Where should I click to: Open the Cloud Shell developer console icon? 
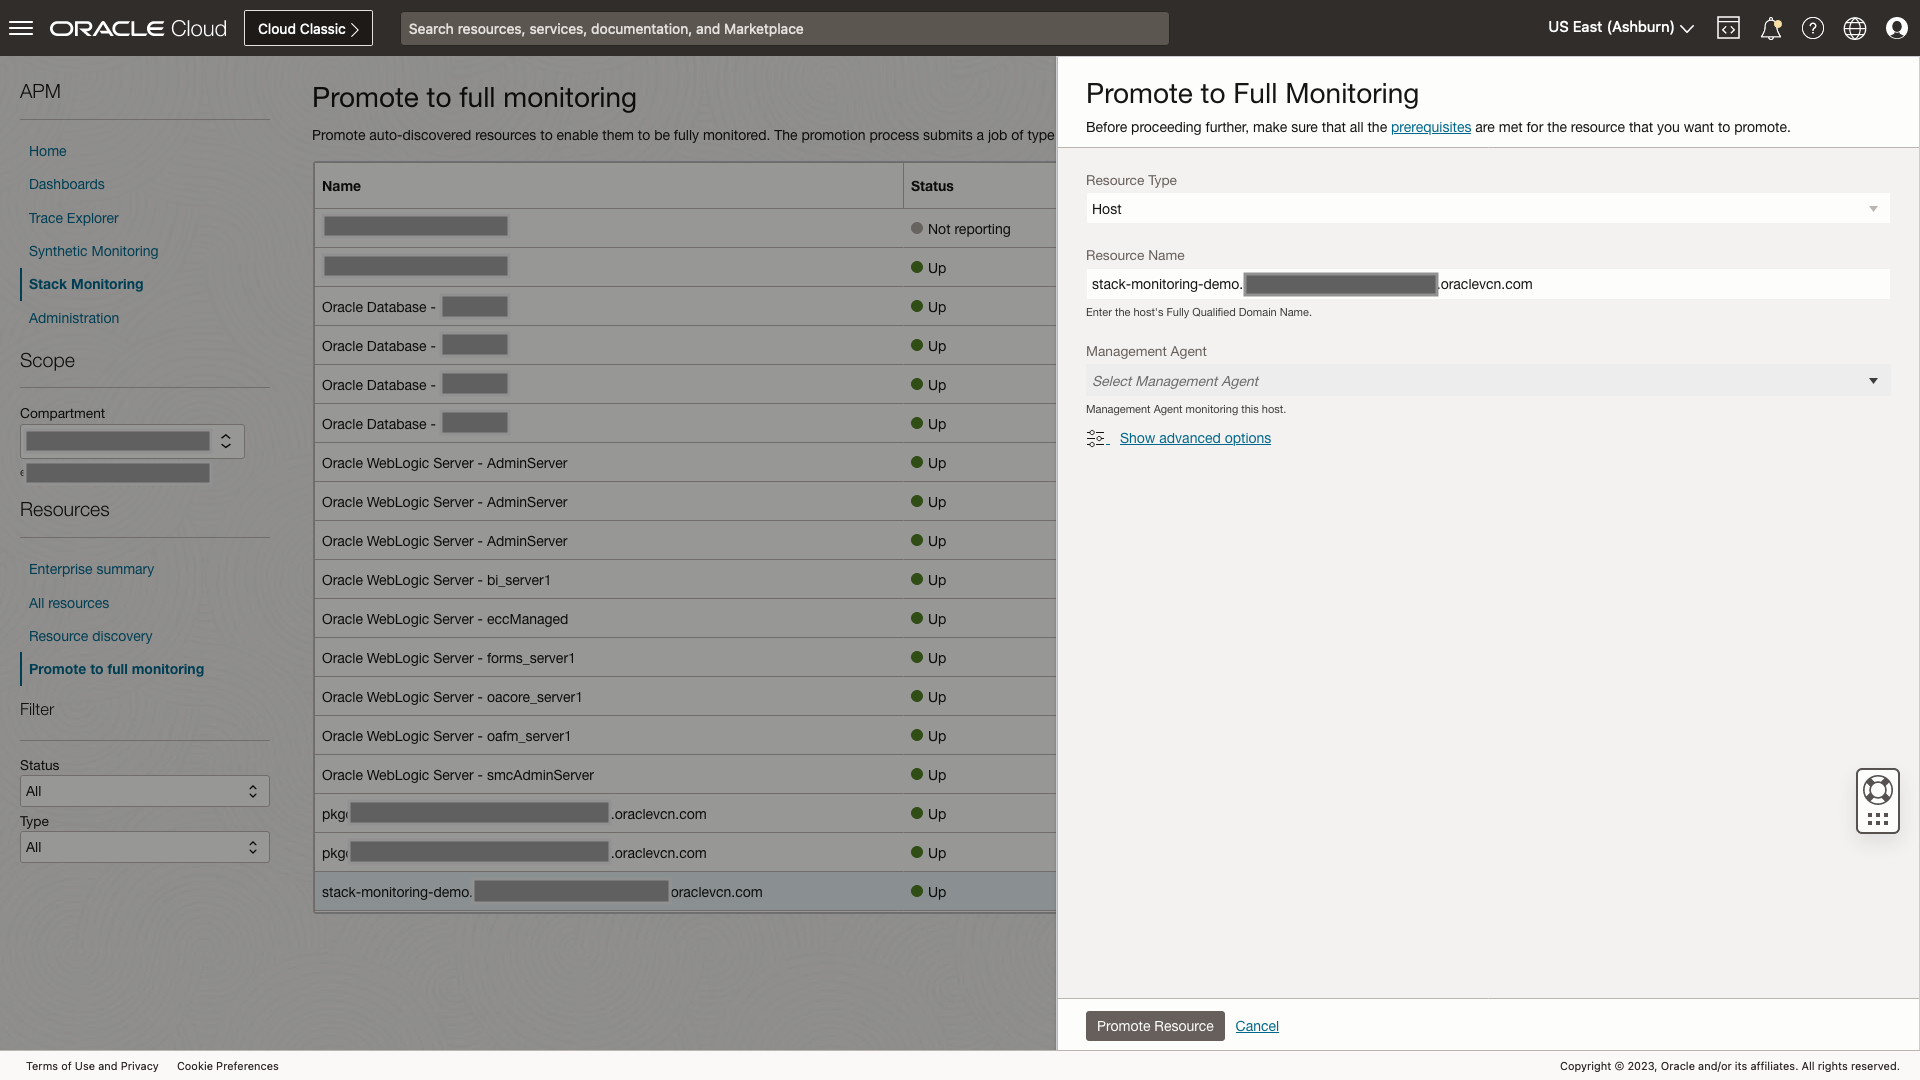click(1729, 27)
